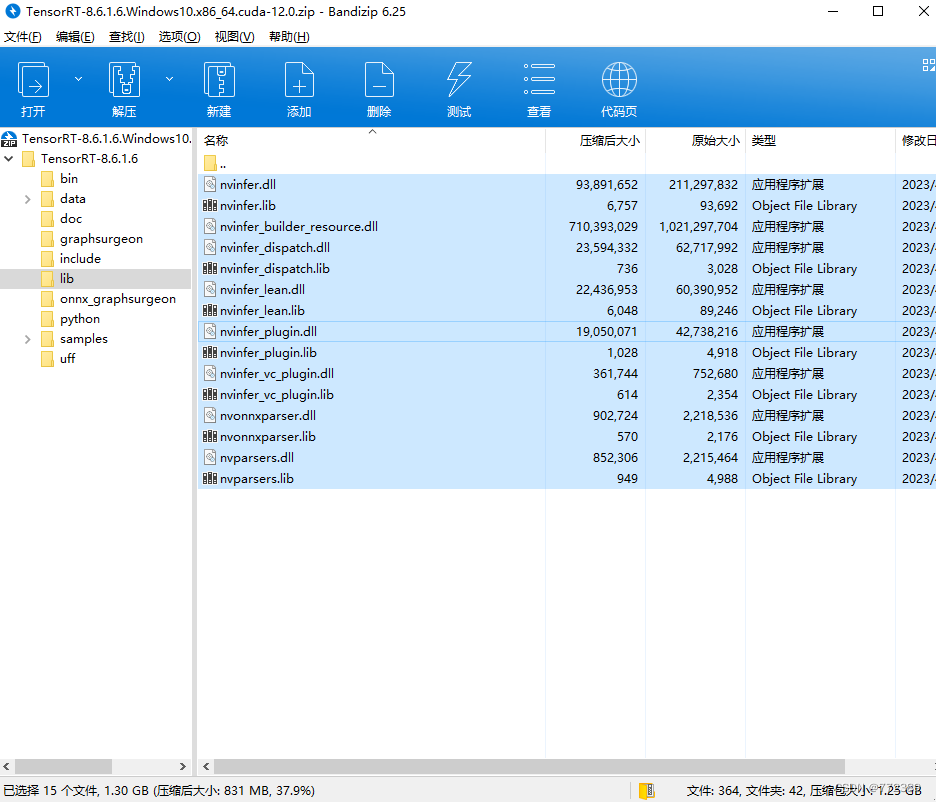Select the lib folder in the sidebar
This screenshot has width=936, height=802.
[66, 278]
